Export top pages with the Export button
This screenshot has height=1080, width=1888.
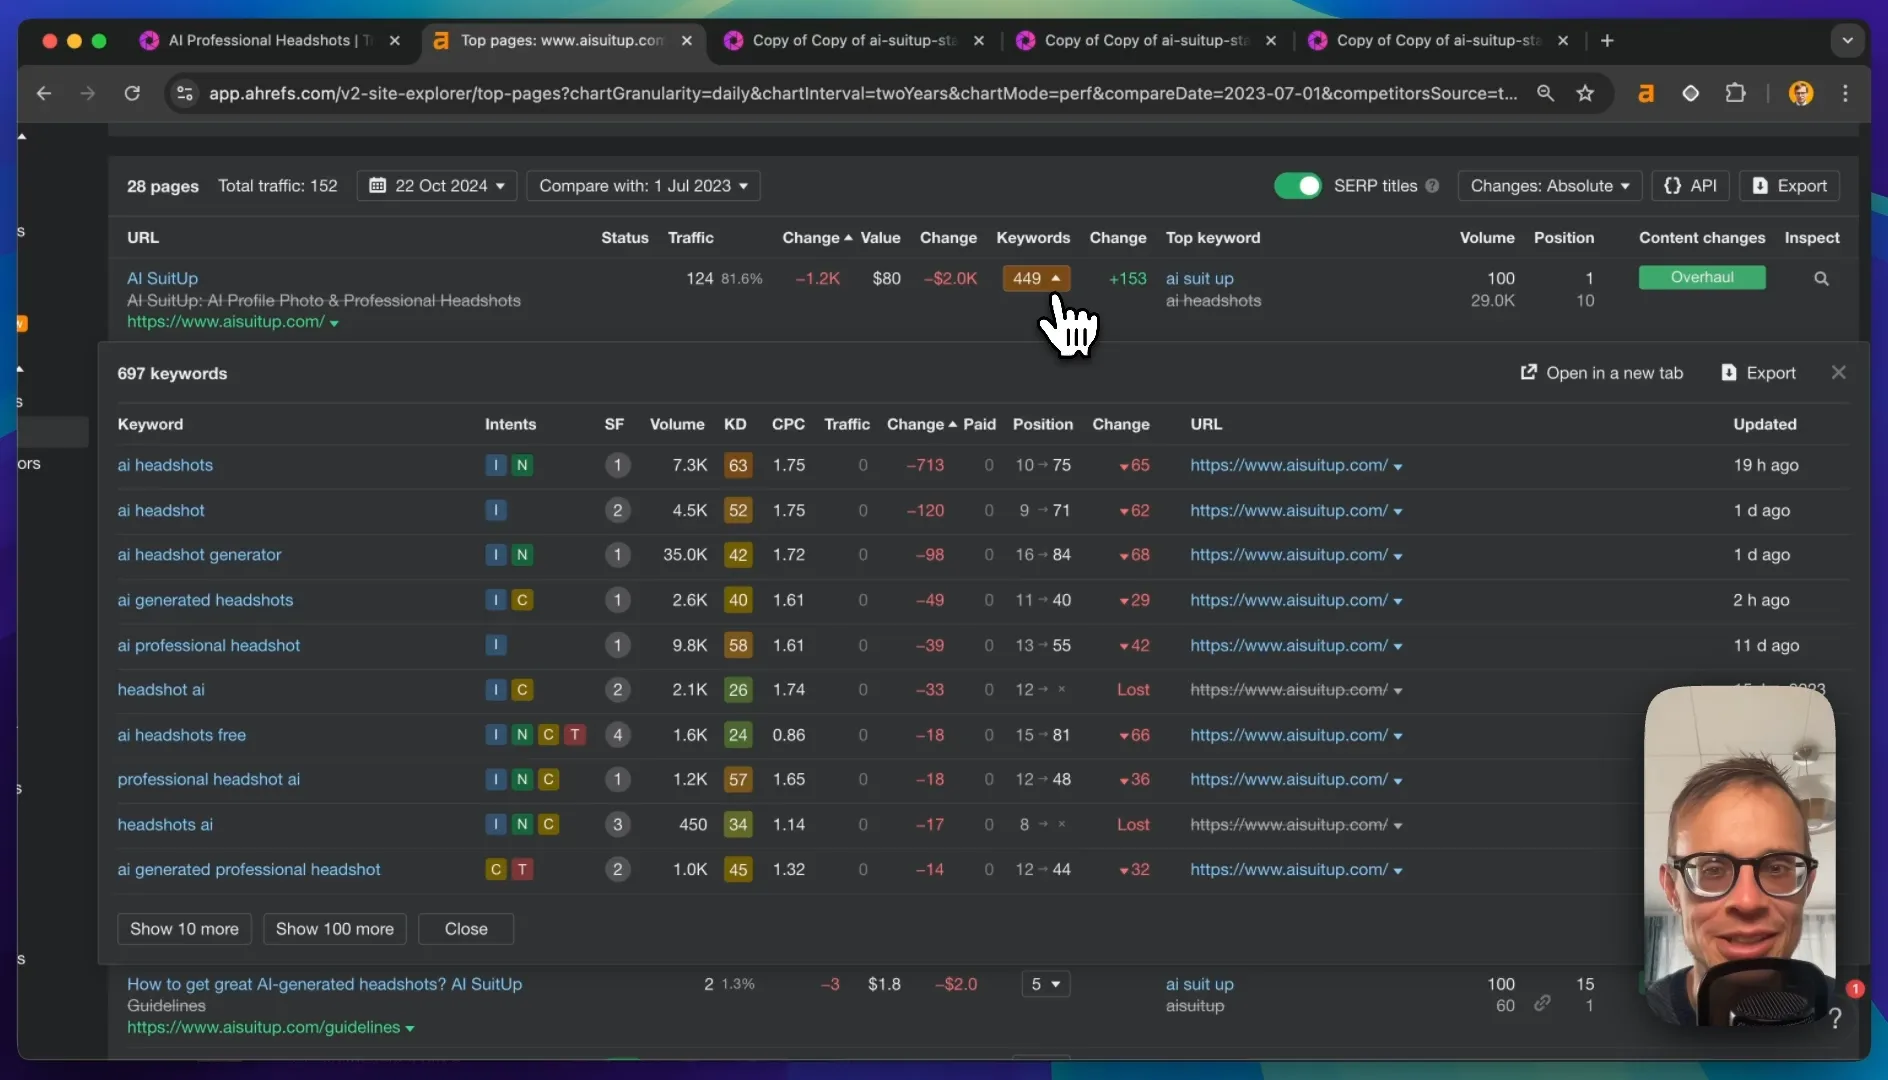[x=1789, y=186]
